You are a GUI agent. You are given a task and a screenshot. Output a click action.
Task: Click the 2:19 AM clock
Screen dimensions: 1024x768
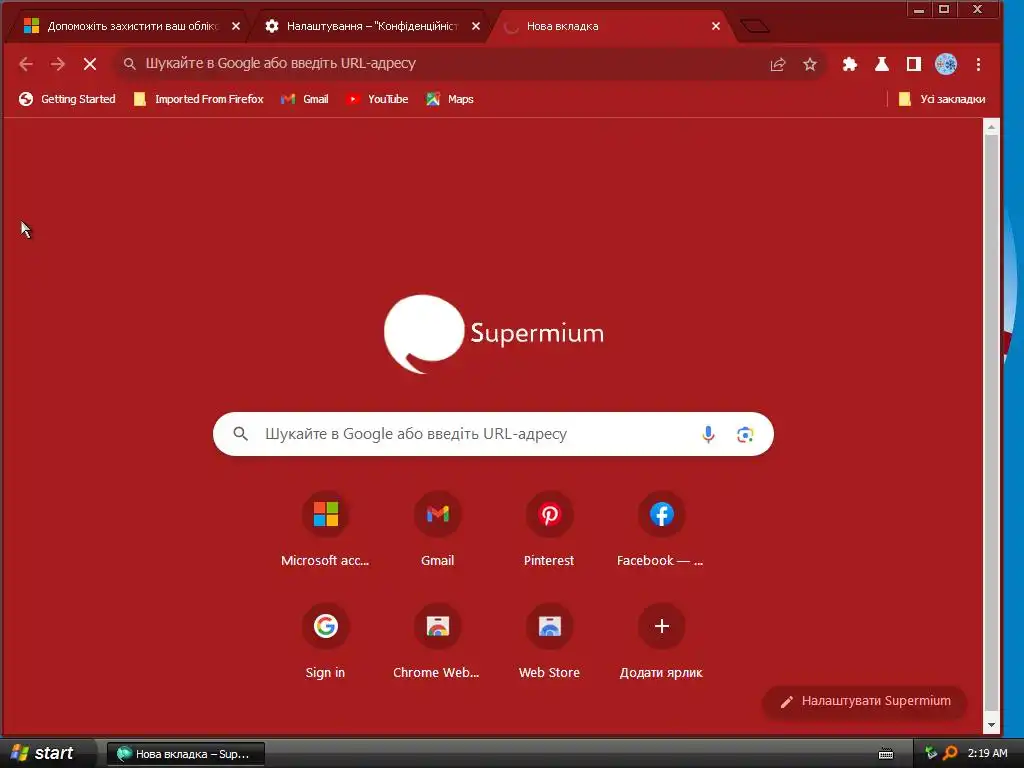coord(987,753)
